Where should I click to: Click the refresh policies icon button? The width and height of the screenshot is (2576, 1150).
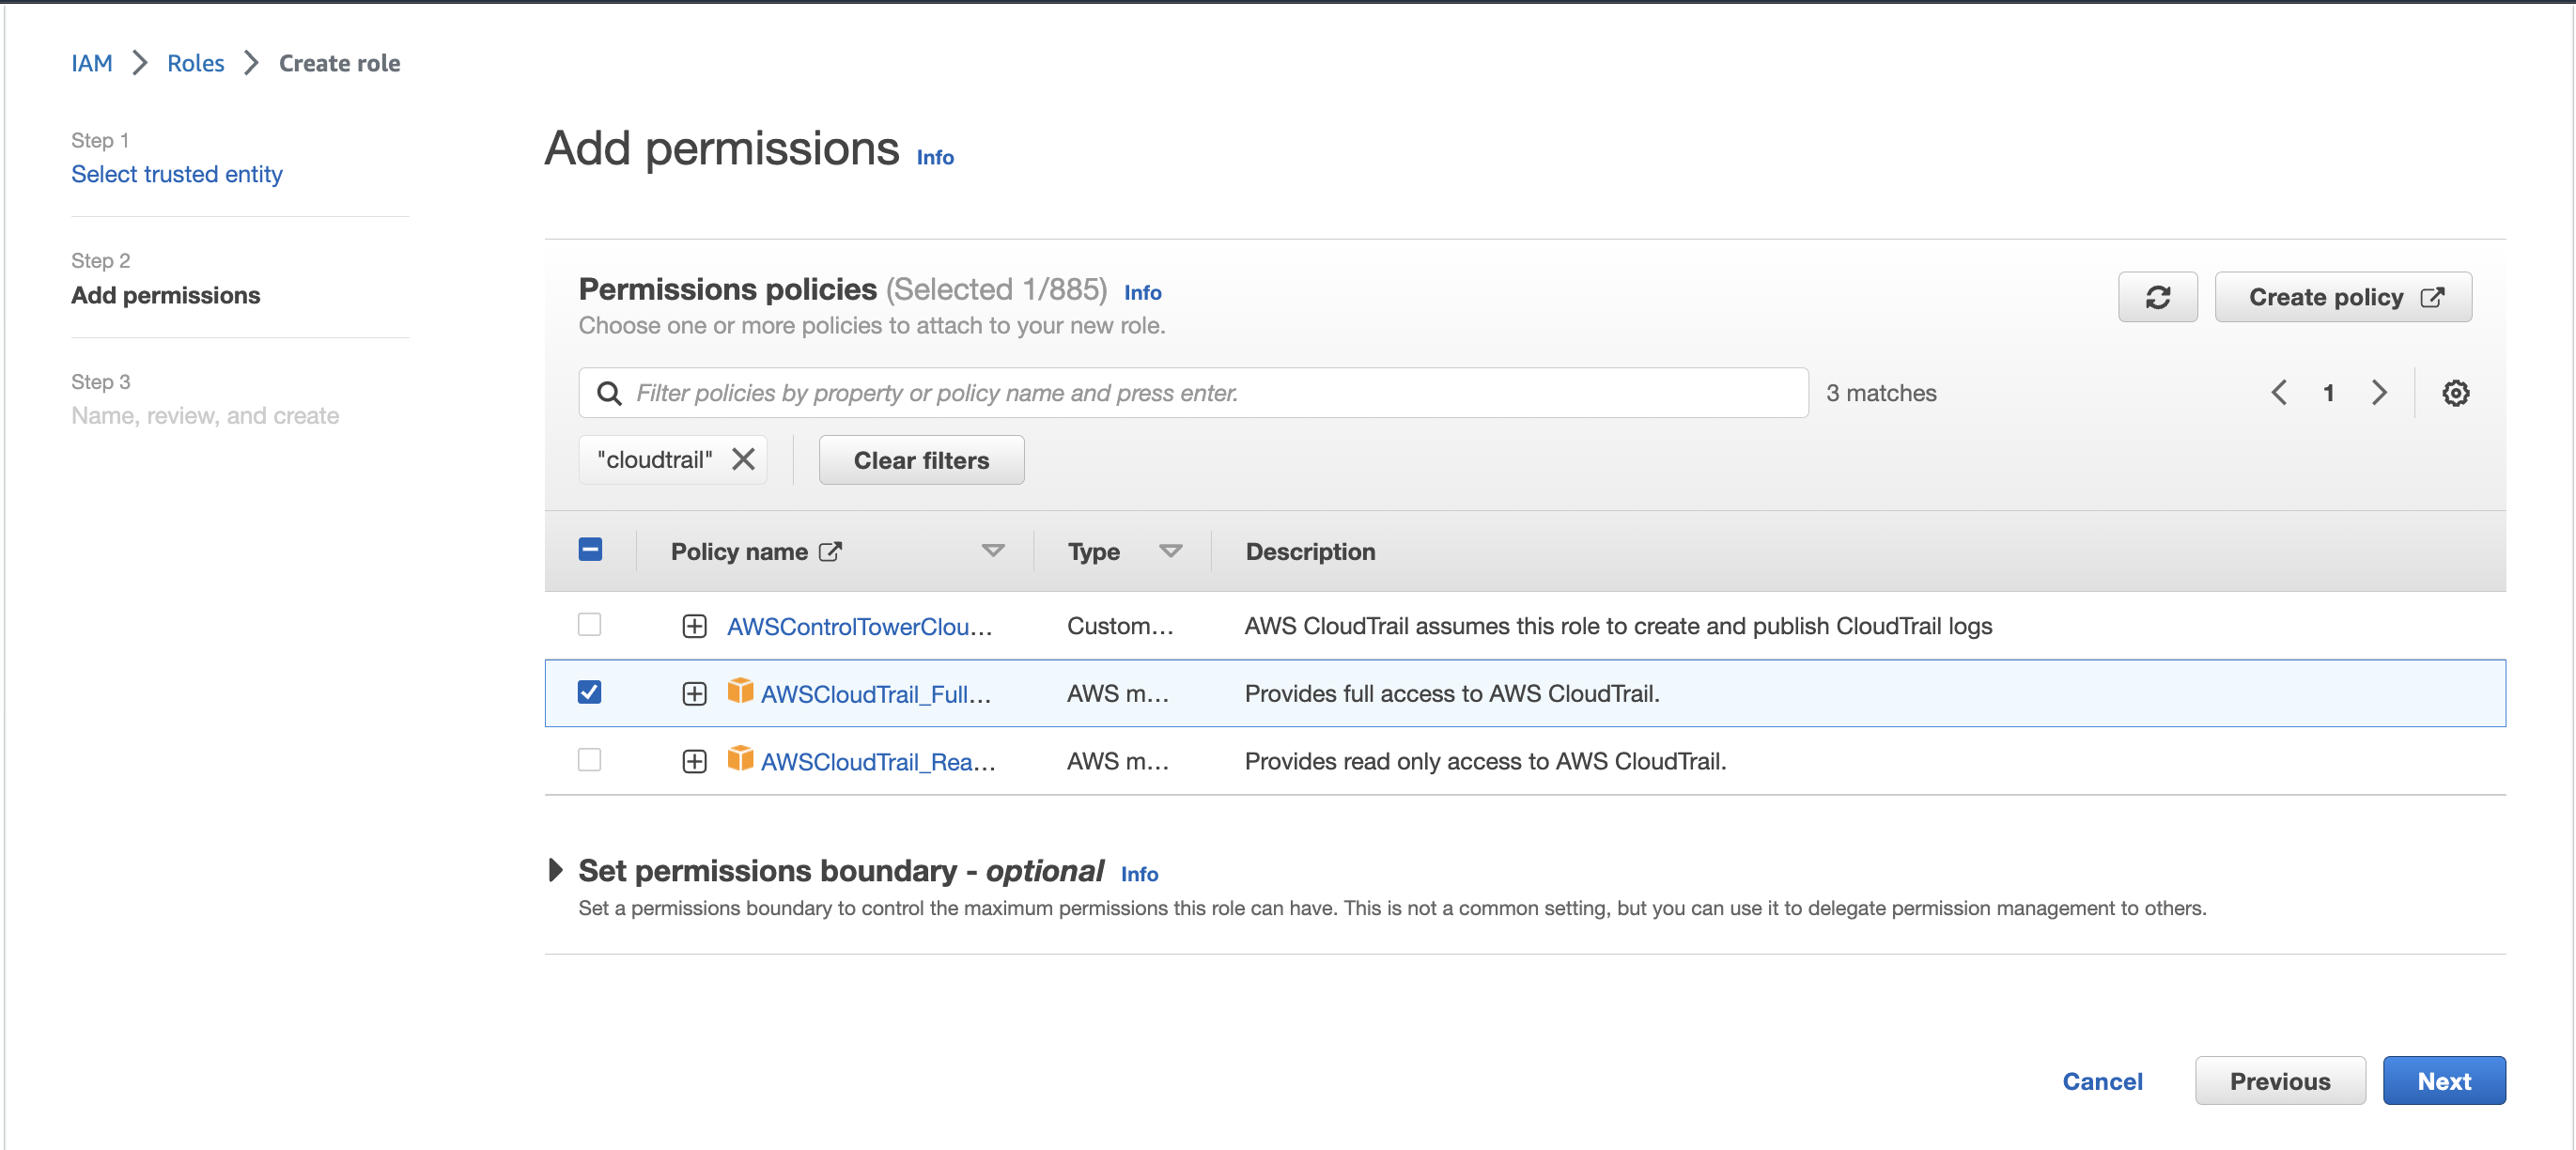pyautogui.click(x=2157, y=297)
